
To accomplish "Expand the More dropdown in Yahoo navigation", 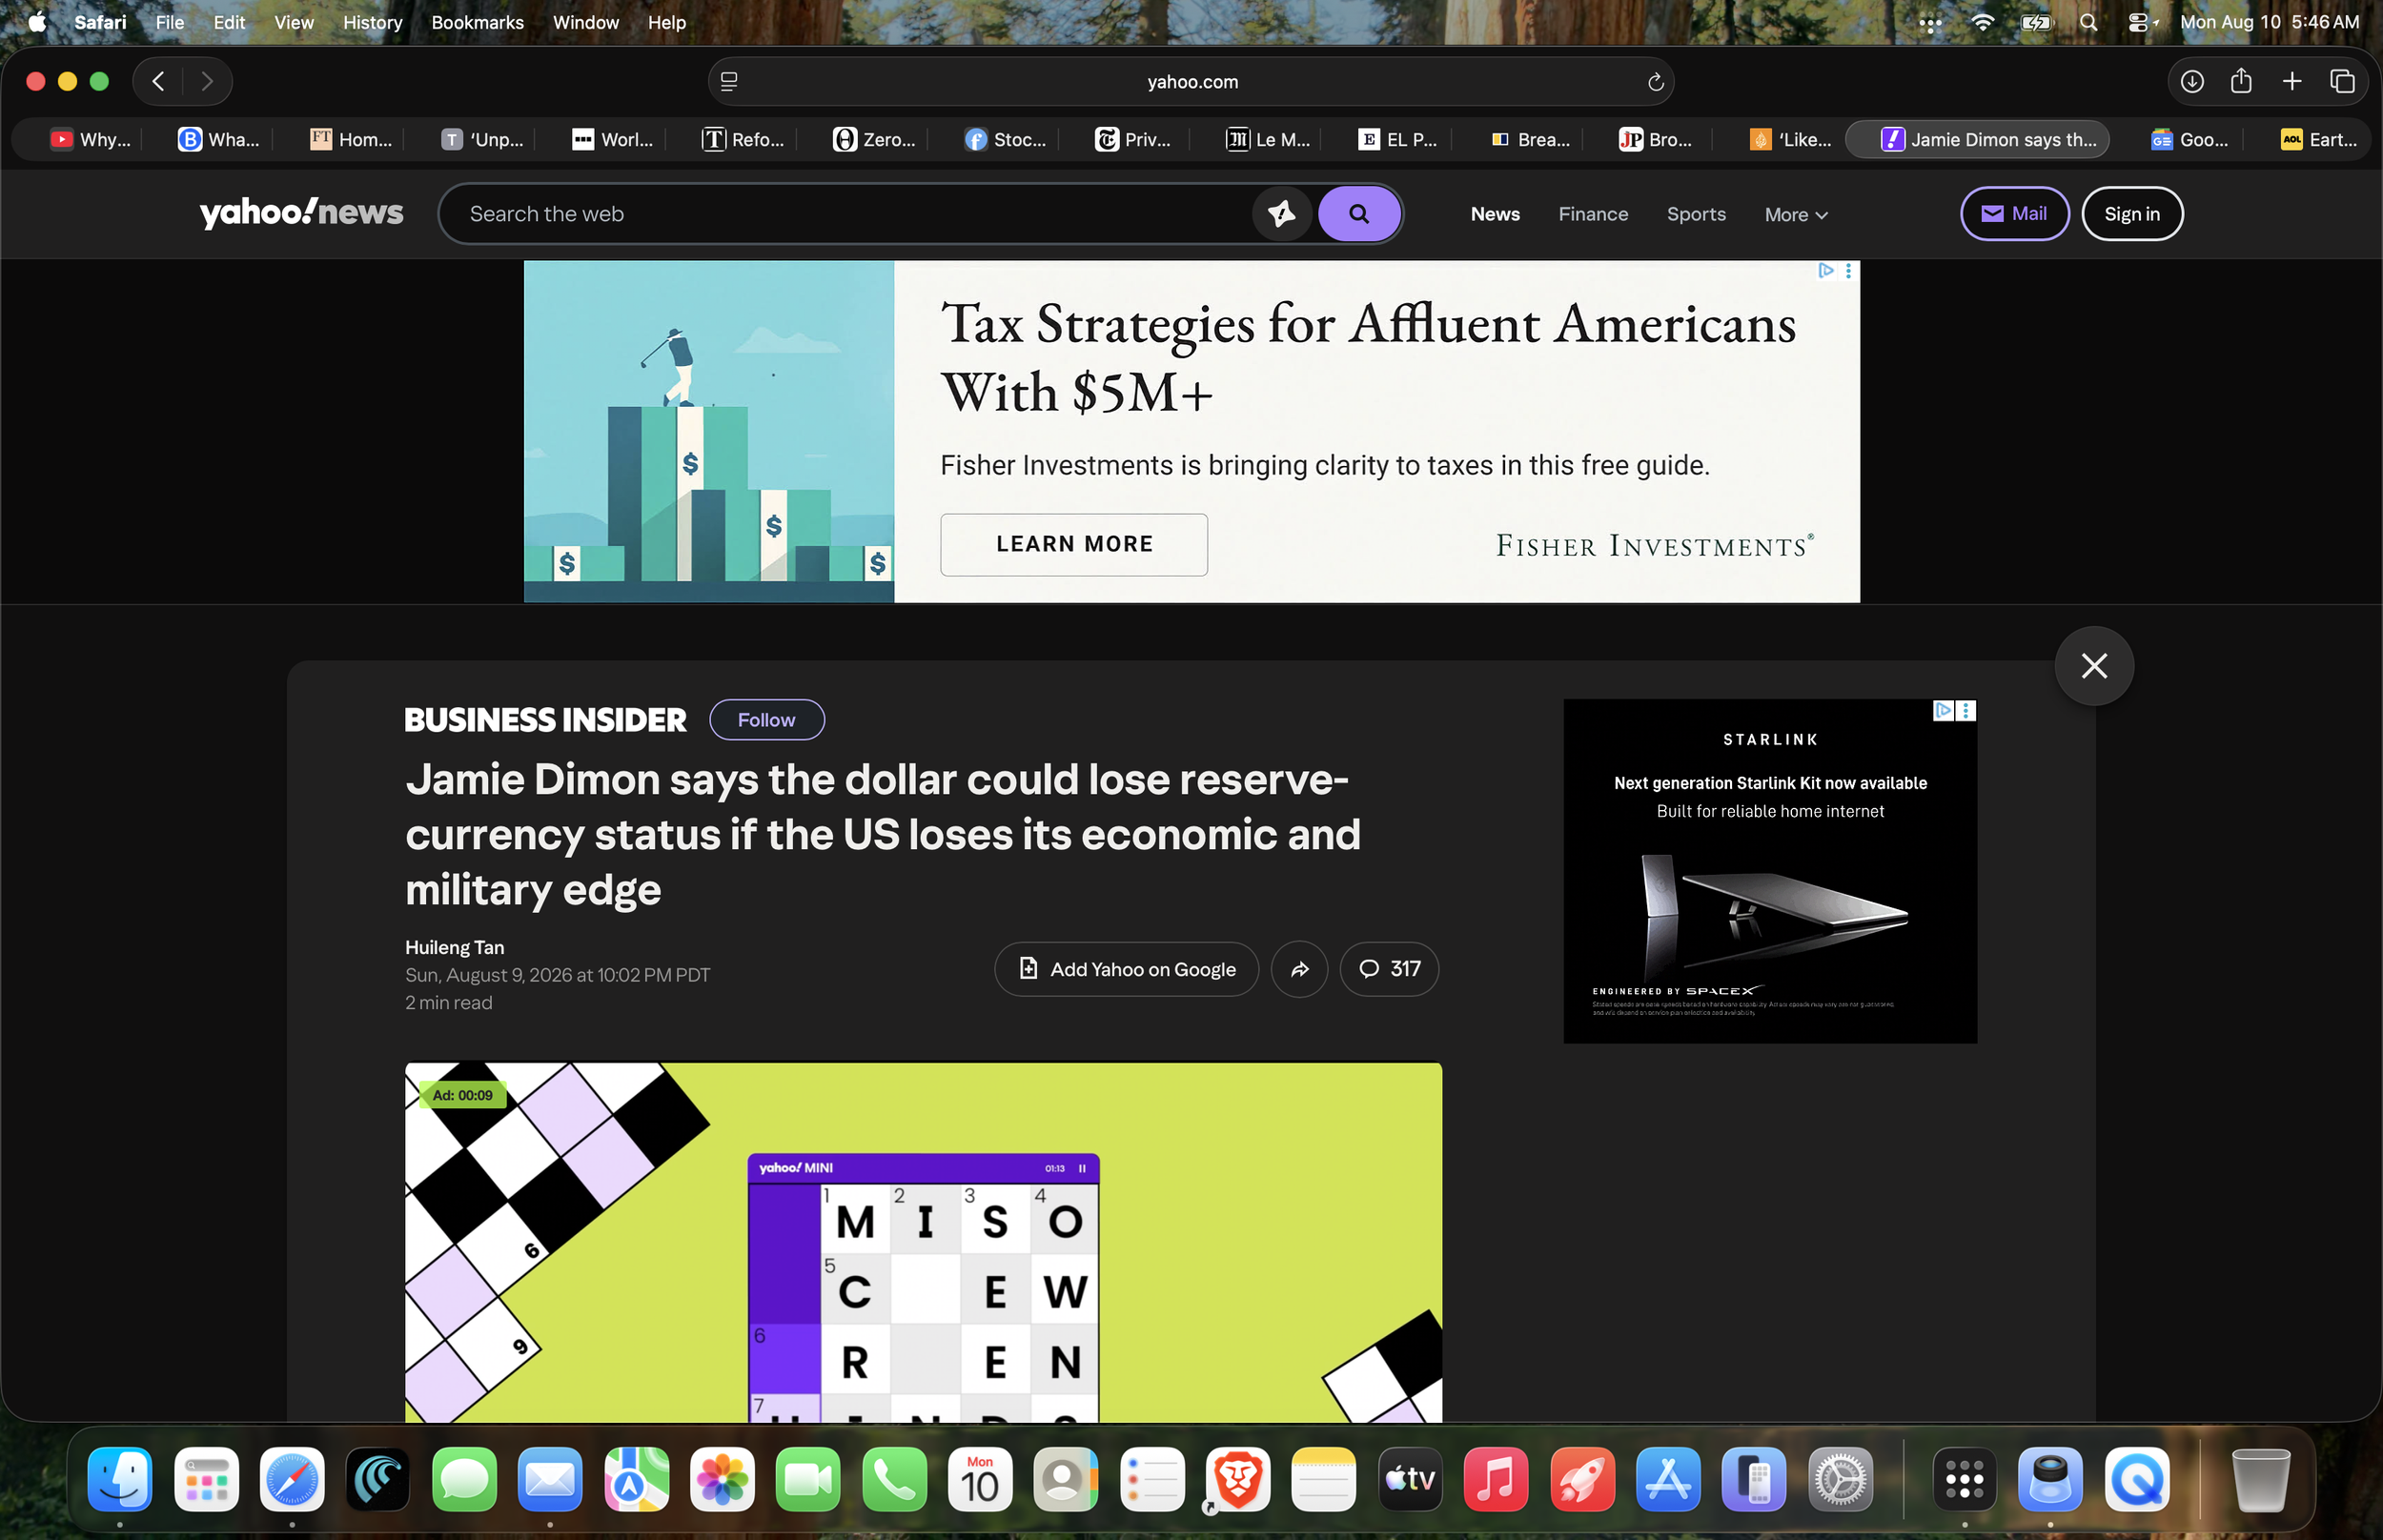I will pos(1796,215).
